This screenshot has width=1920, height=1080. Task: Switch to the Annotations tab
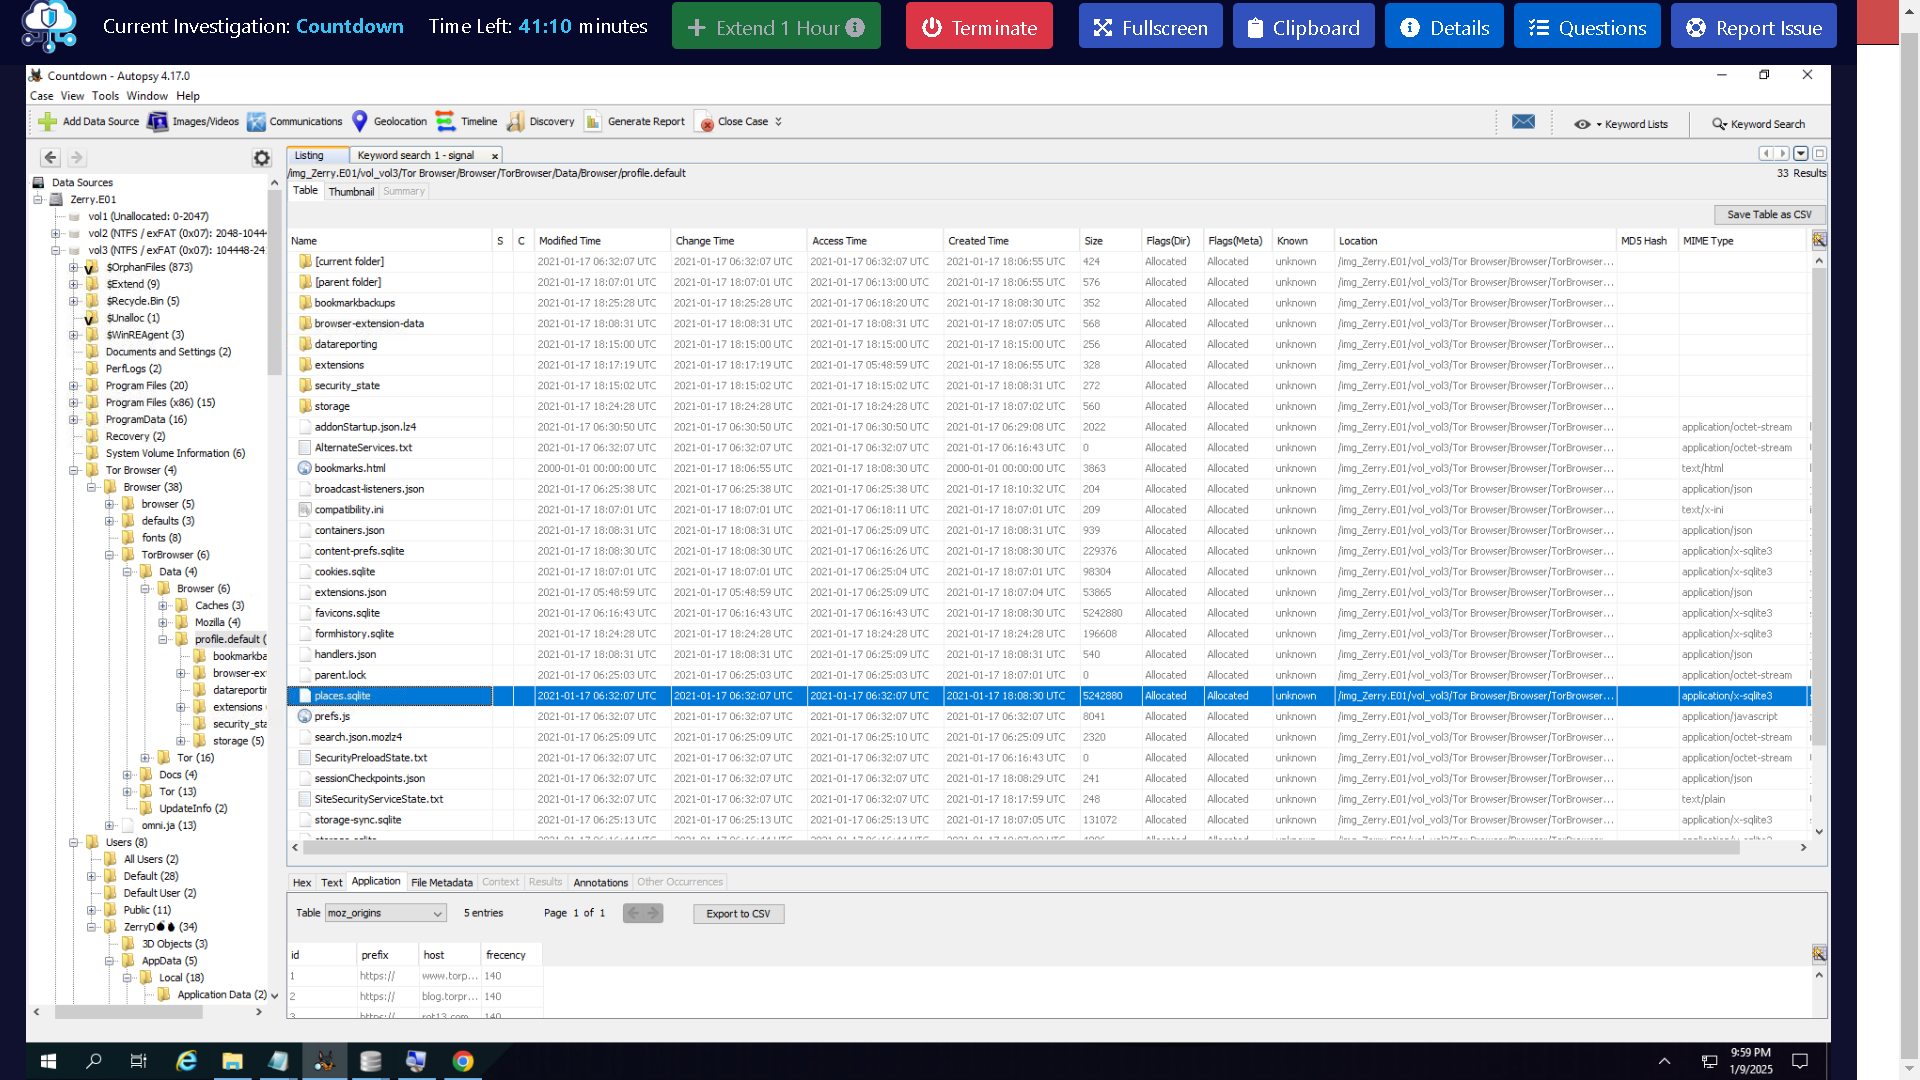coord(600,883)
